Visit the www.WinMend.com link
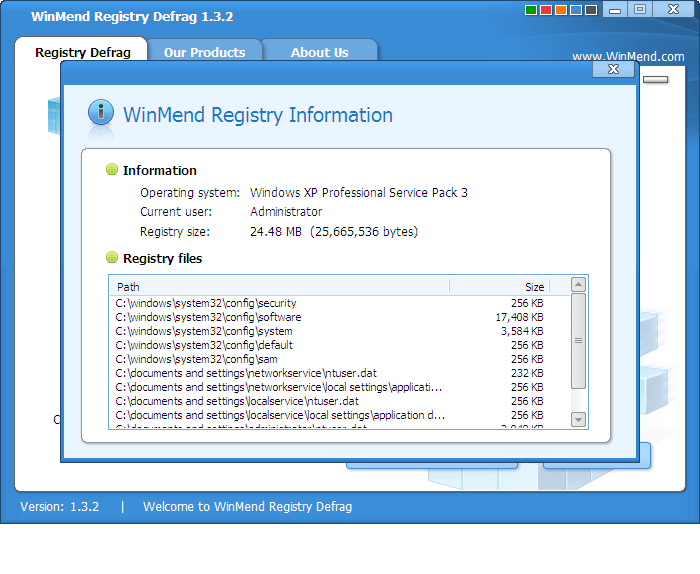 coord(628,57)
